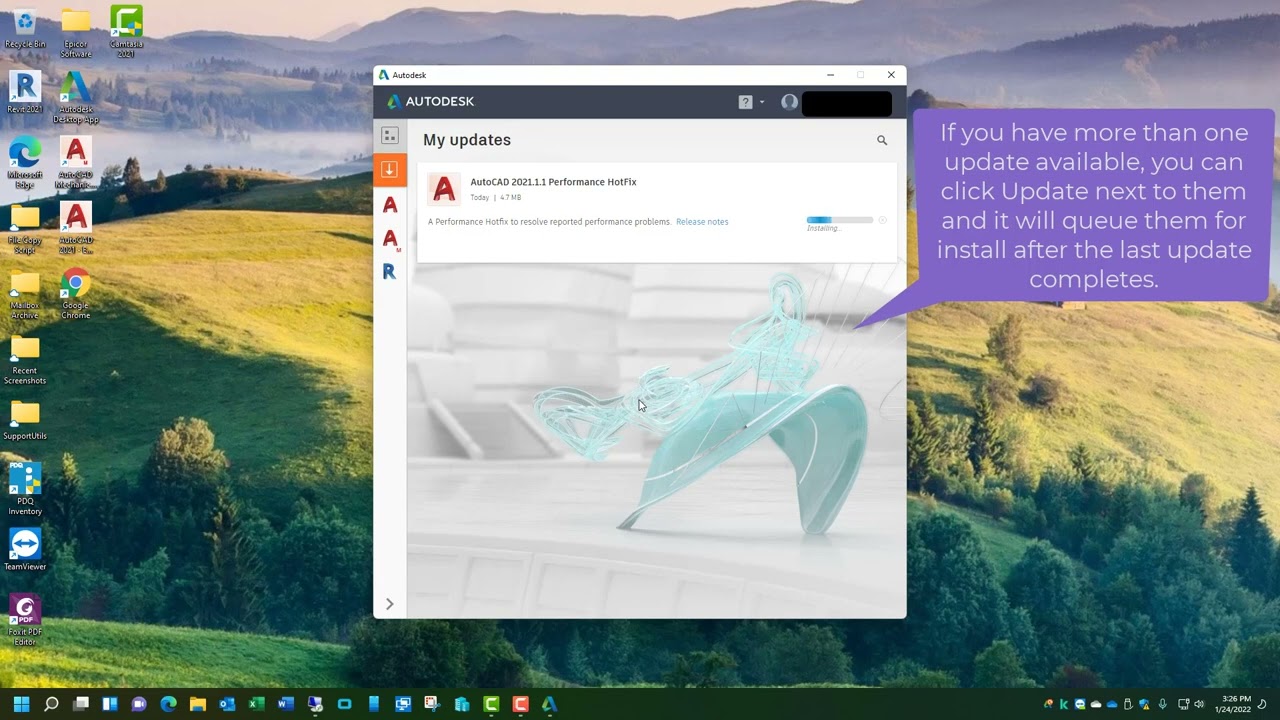Click the AutoCAD HotFix product thumbnail
This screenshot has height=720, width=1280.
coord(444,190)
